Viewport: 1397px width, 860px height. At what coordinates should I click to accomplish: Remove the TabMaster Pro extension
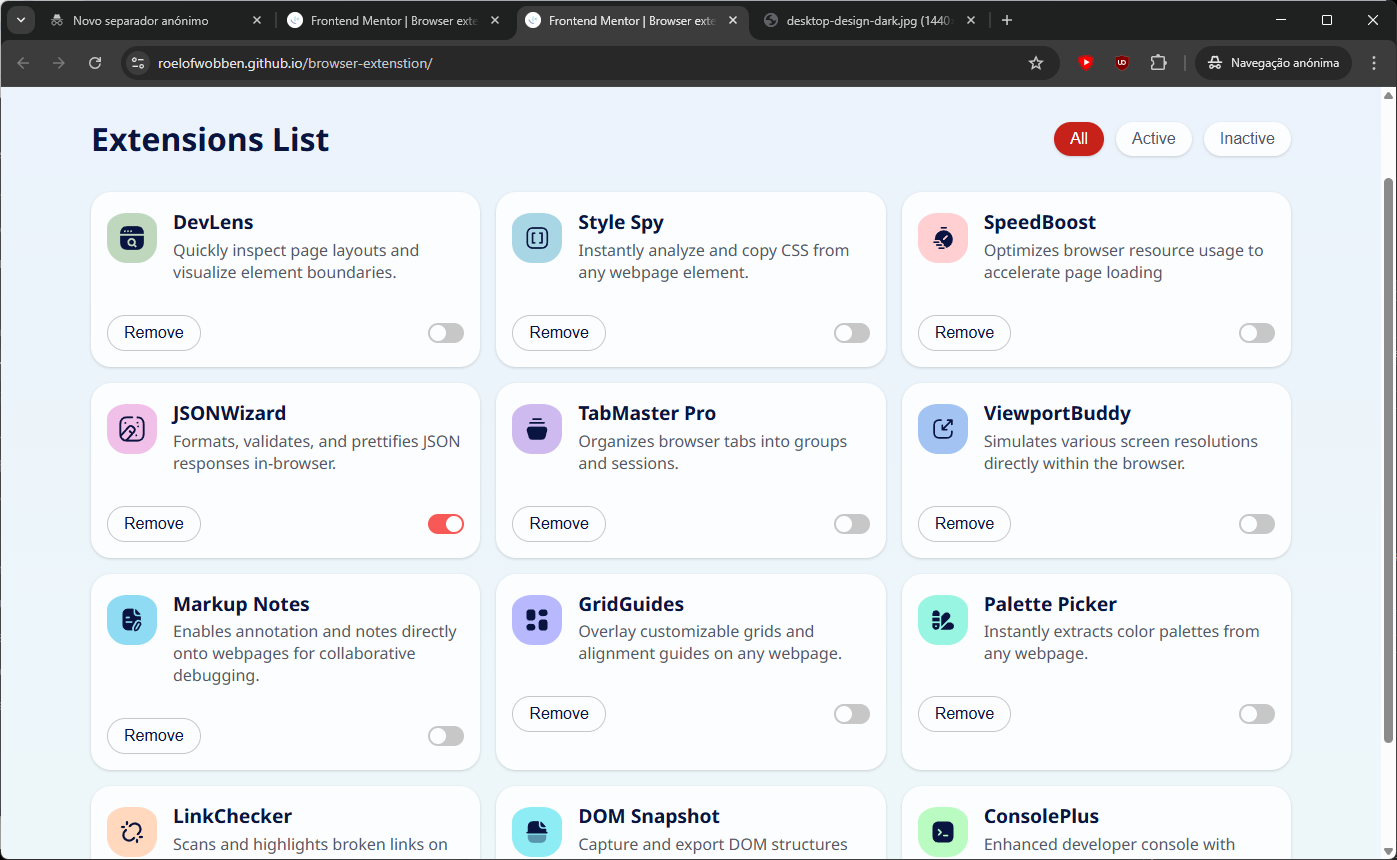pyautogui.click(x=559, y=524)
